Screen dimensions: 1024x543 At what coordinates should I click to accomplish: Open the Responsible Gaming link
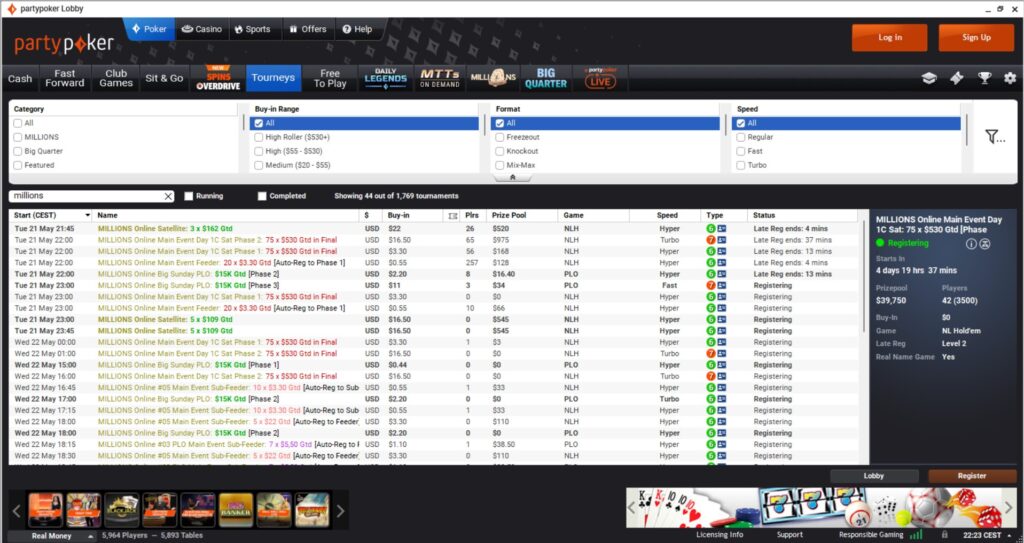(871, 535)
